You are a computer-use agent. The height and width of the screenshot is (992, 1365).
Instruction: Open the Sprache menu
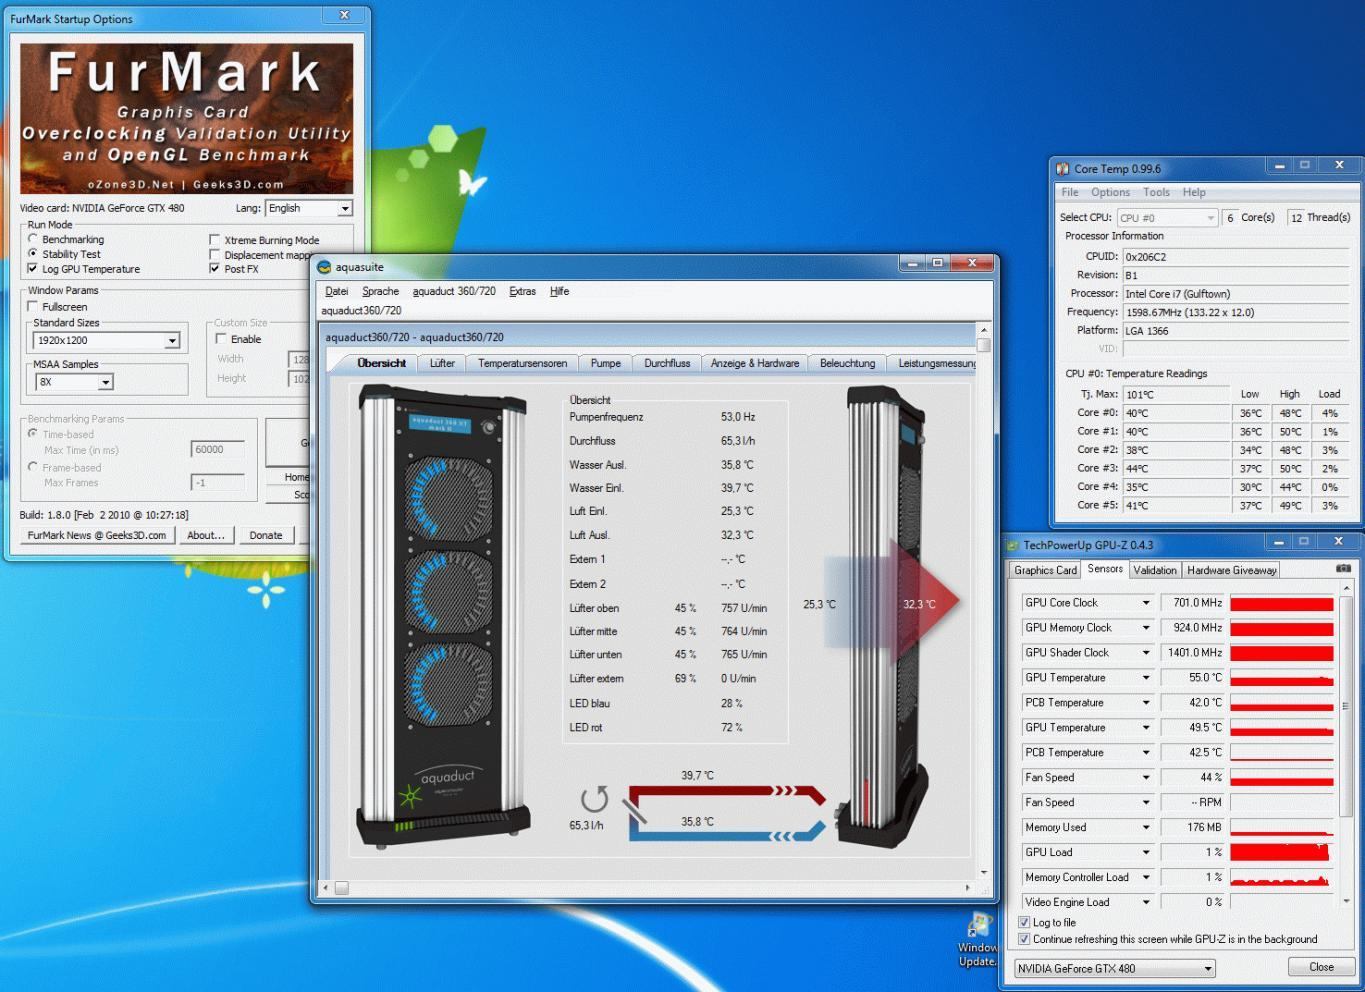380,291
